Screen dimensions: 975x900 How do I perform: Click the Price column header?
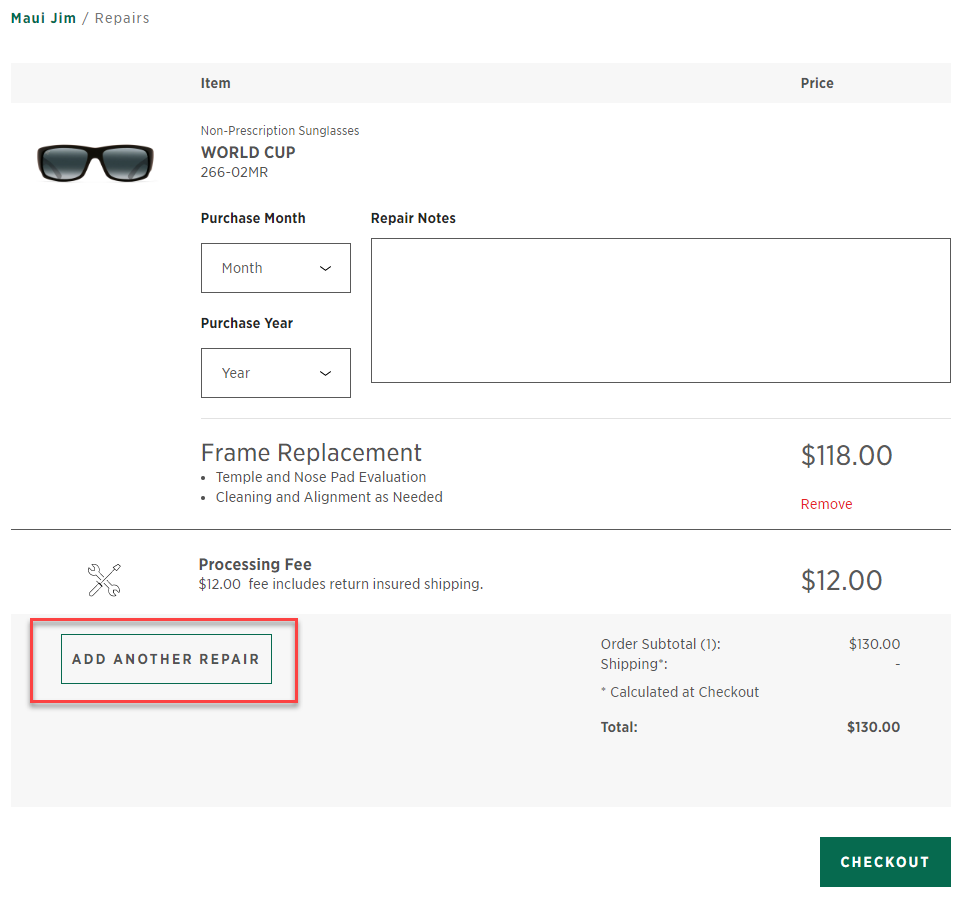click(817, 83)
